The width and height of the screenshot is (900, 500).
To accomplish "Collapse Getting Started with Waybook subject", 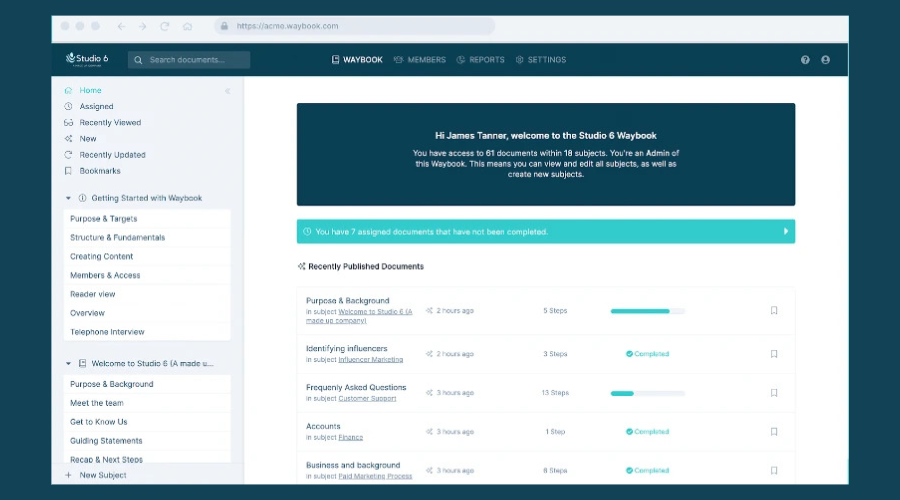I will pos(68,198).
